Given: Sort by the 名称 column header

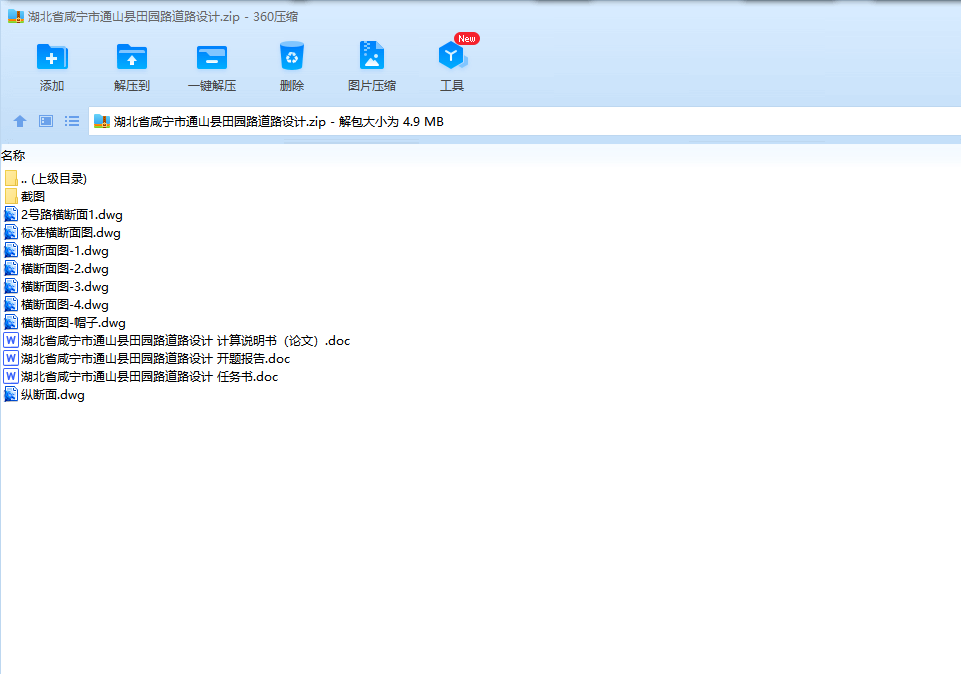Looking at the screenshot, I should point(13,156).
